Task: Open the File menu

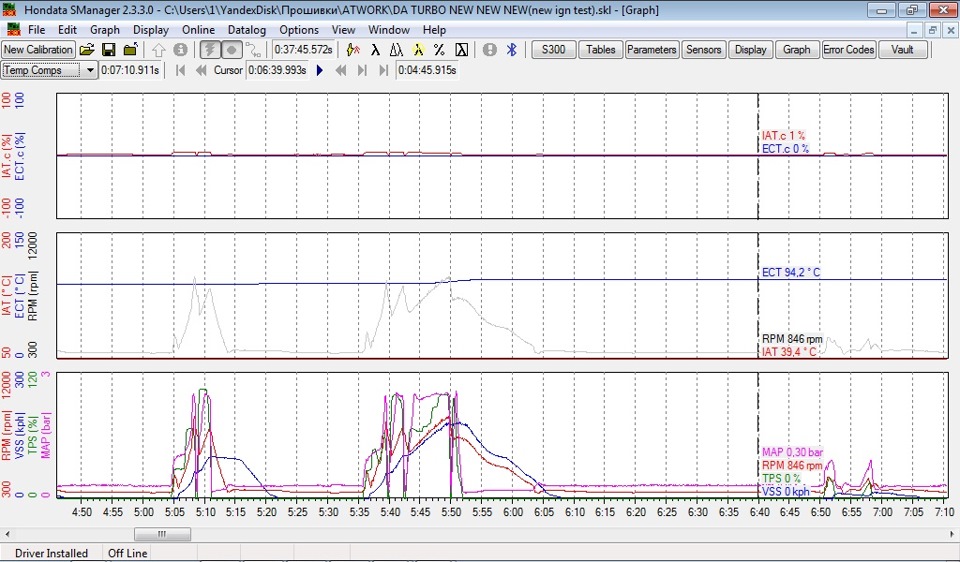Action: [x=37, y=29]
